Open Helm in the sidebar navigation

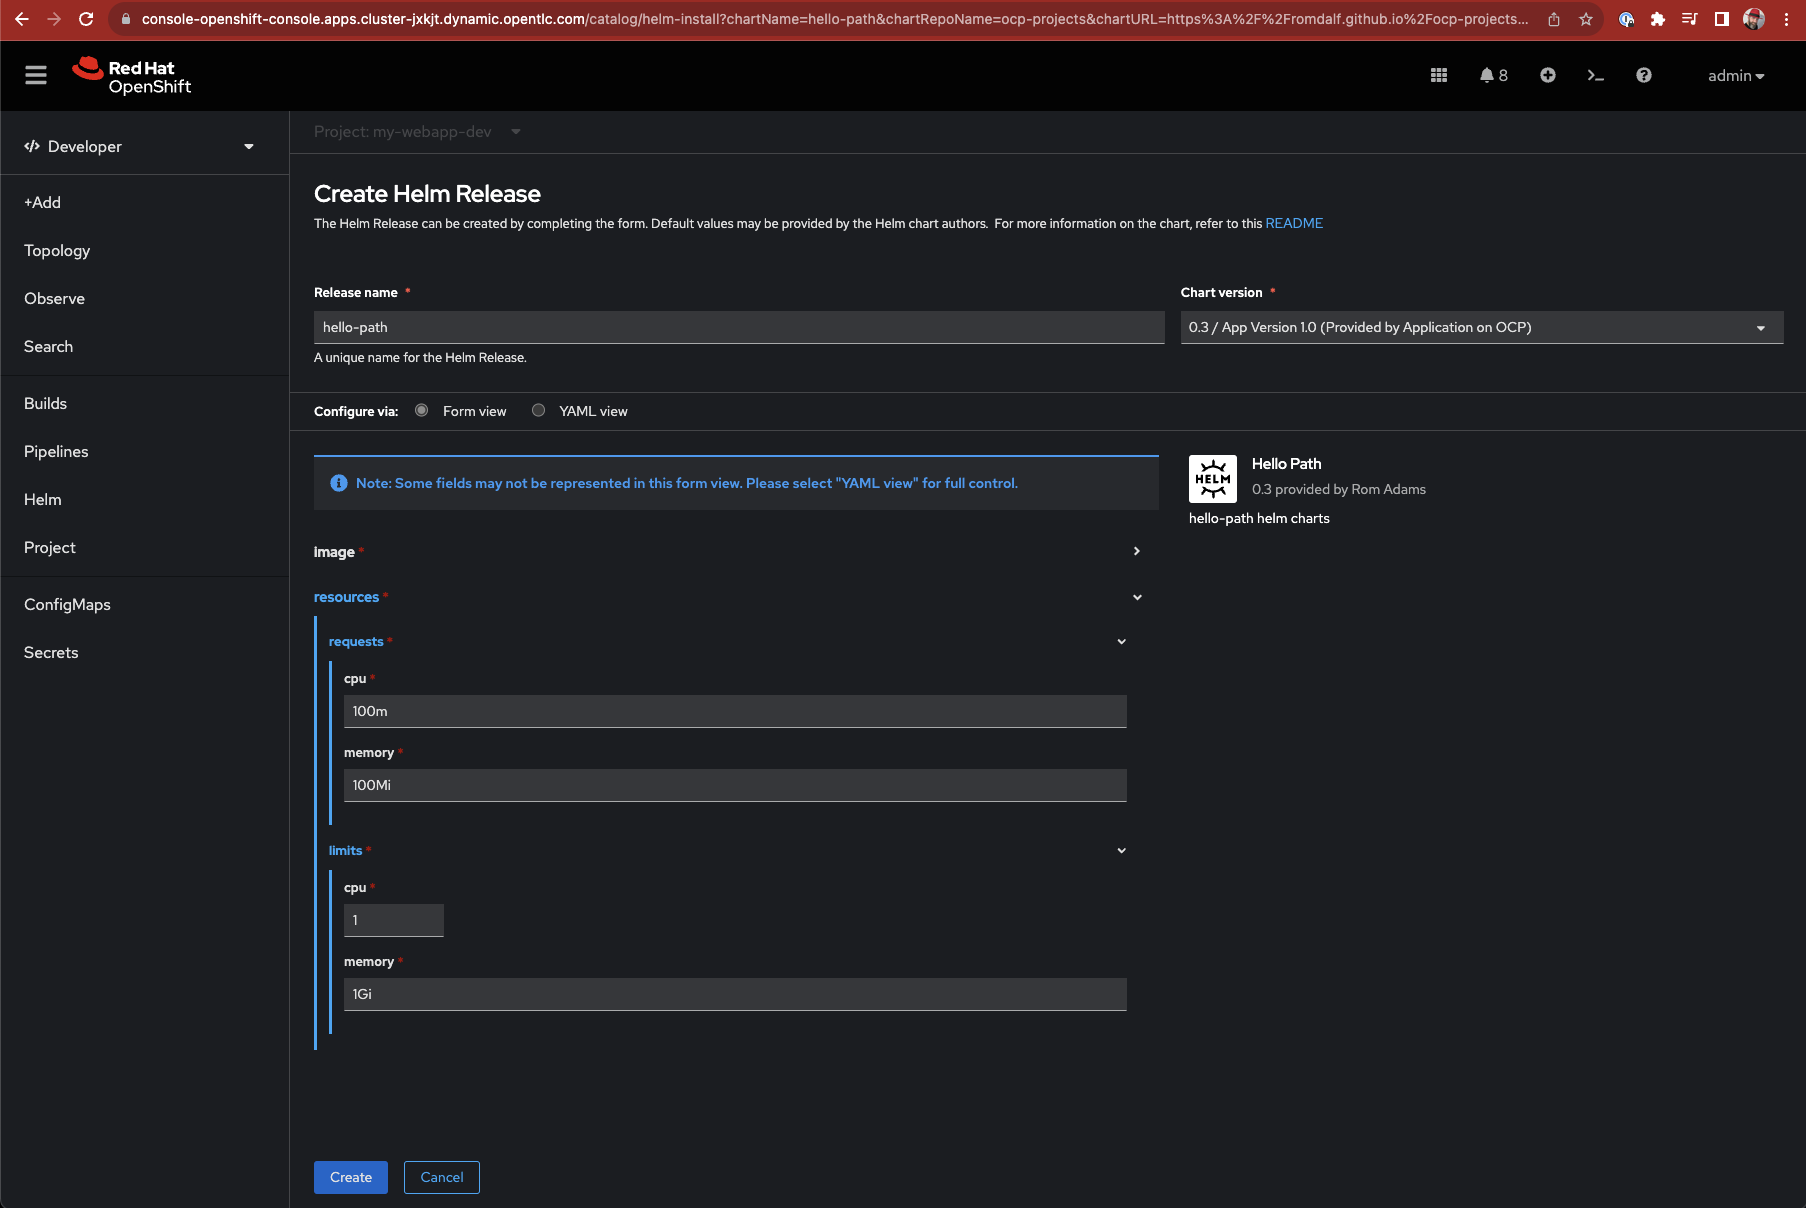pos(43,499)
